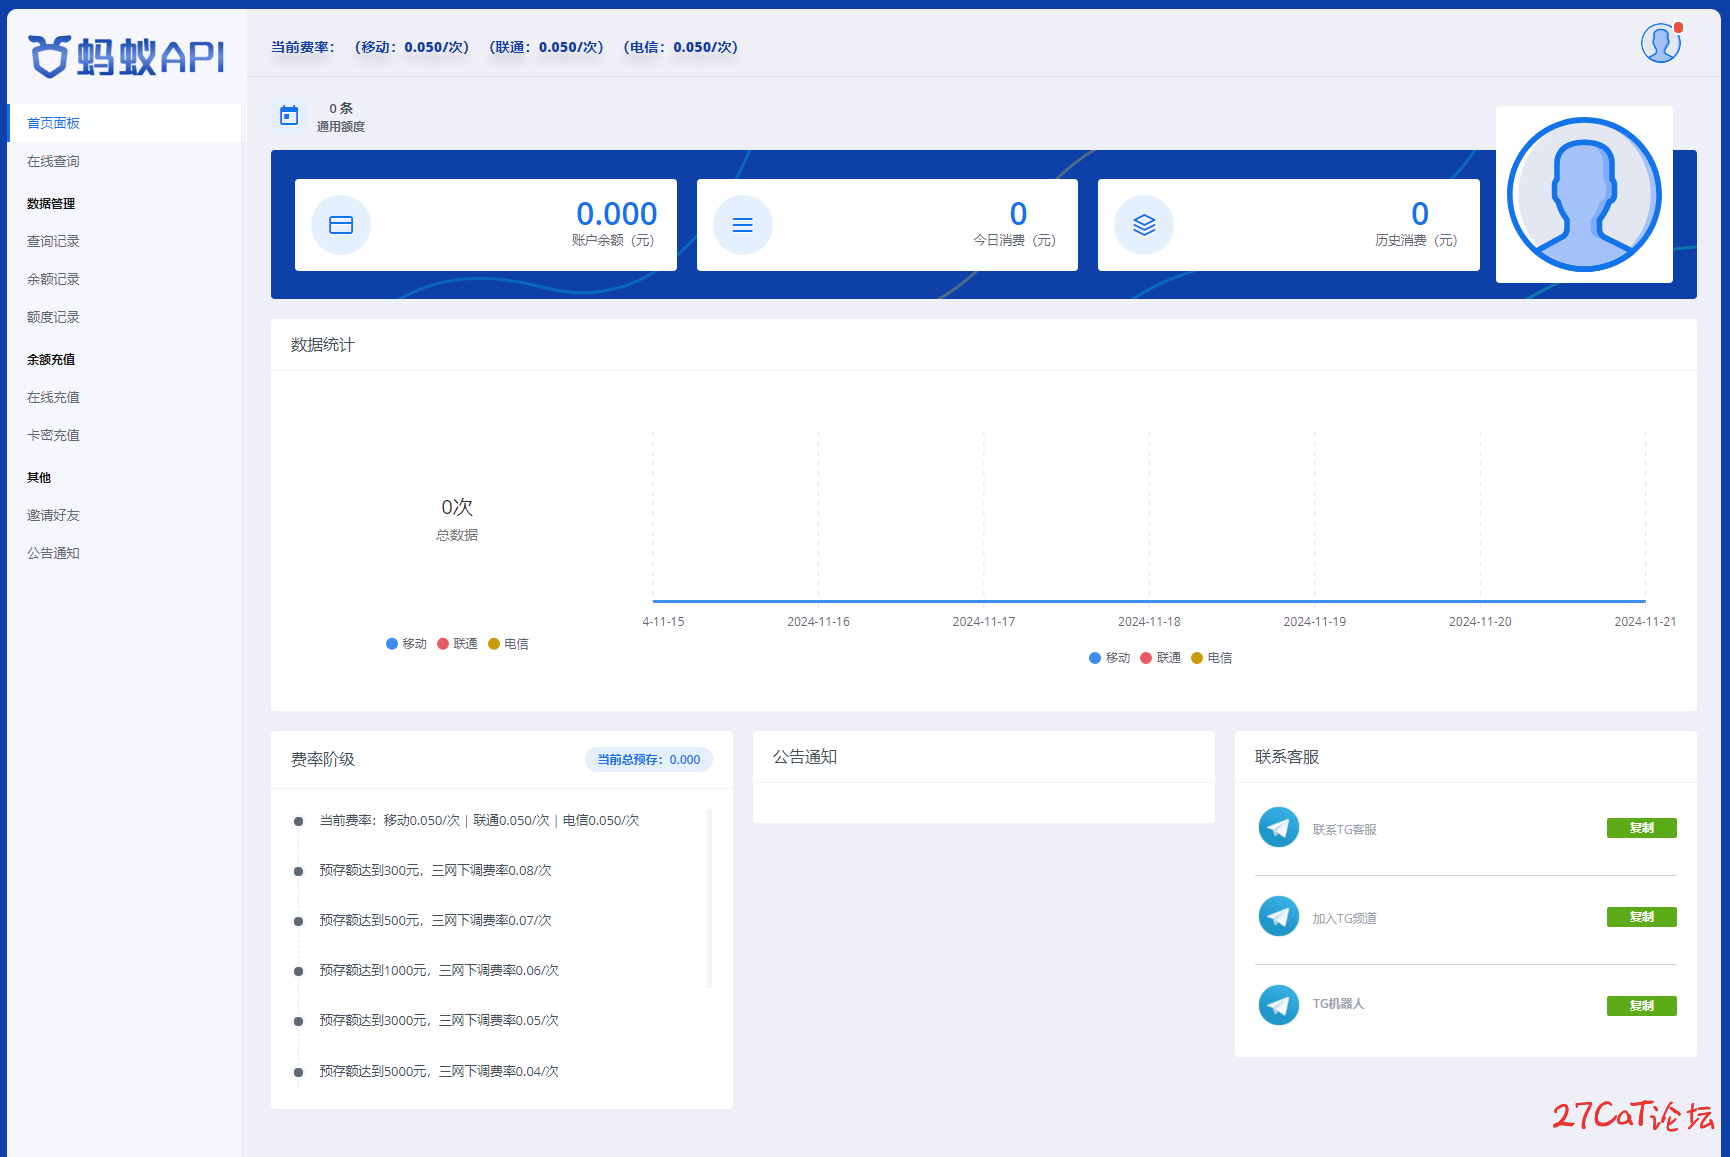Open the user avatar in top header
Viewport: 1730px width, 1157px height.
(1660, 43)
